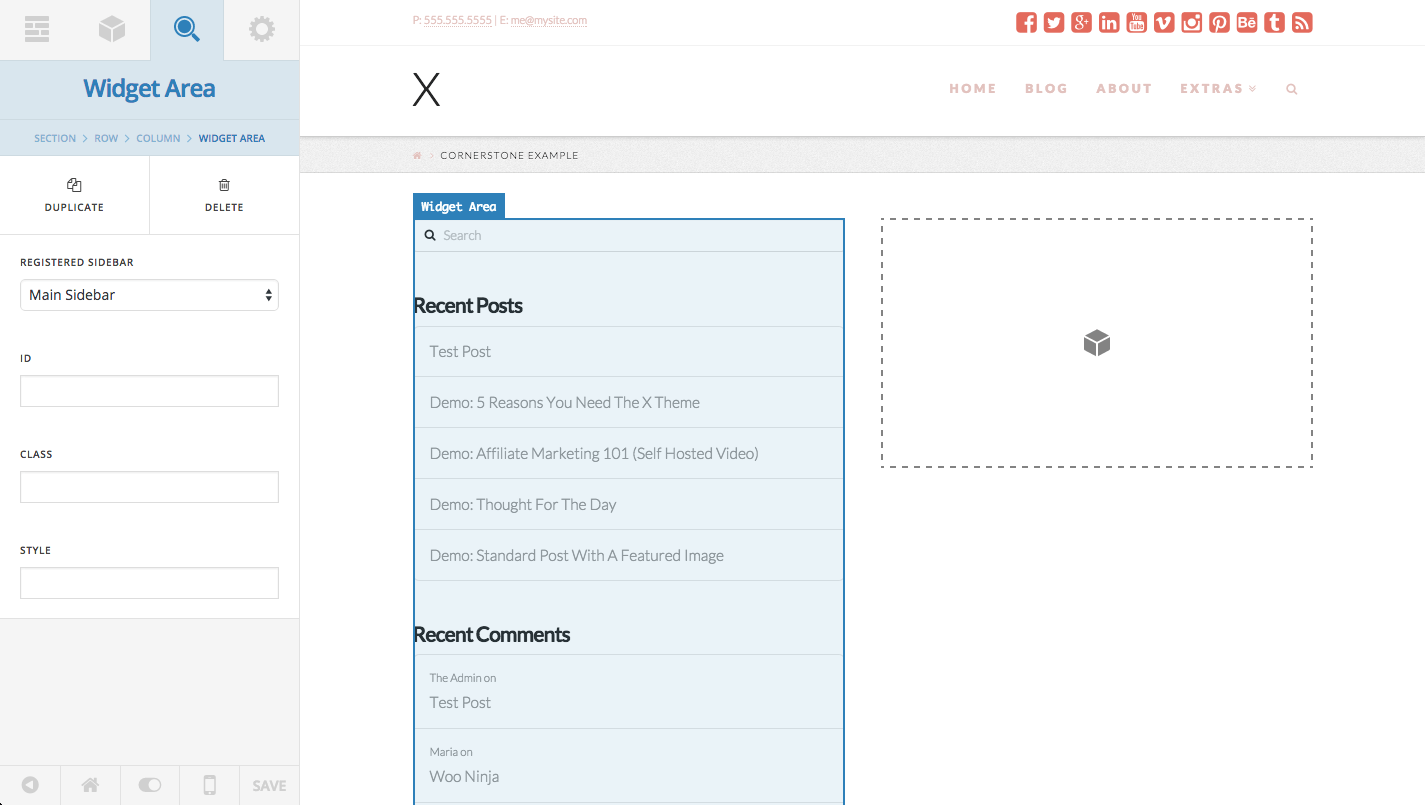Open the BLOG menu item
The image size is (1425, 805).
tap(1046, 88)
